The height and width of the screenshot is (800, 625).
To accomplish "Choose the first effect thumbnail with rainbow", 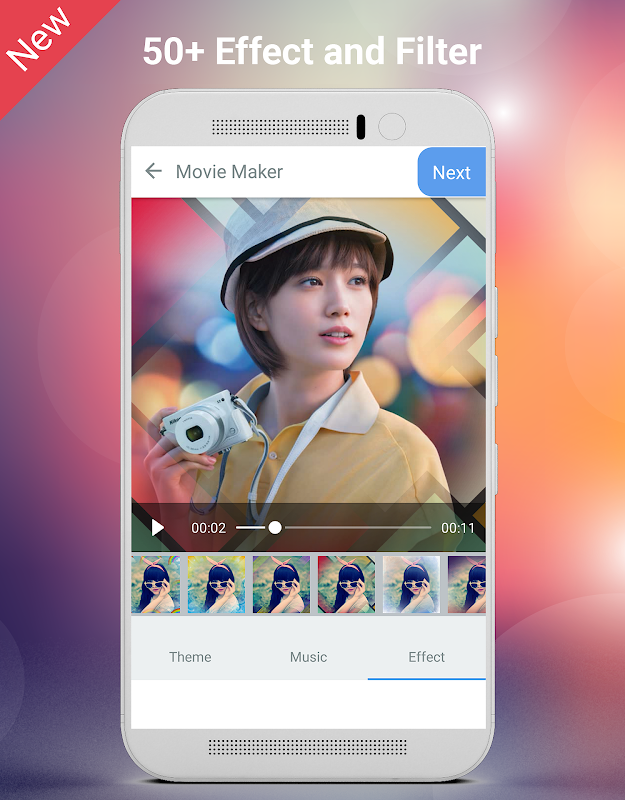I will coord(156,585).
